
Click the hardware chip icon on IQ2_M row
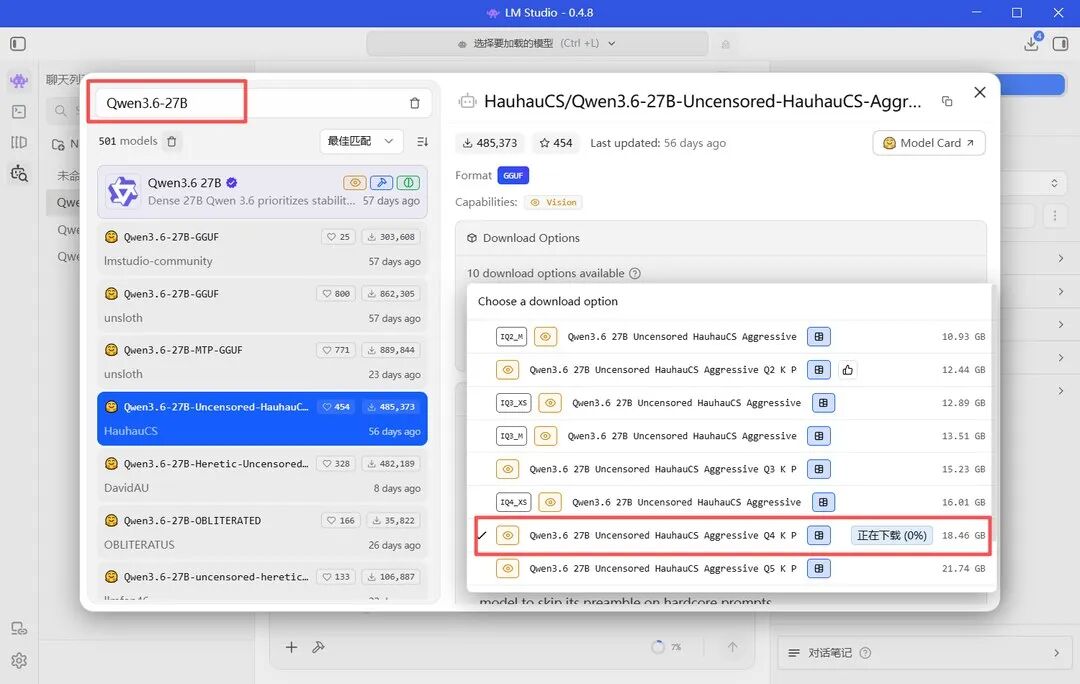pos(819,337)
